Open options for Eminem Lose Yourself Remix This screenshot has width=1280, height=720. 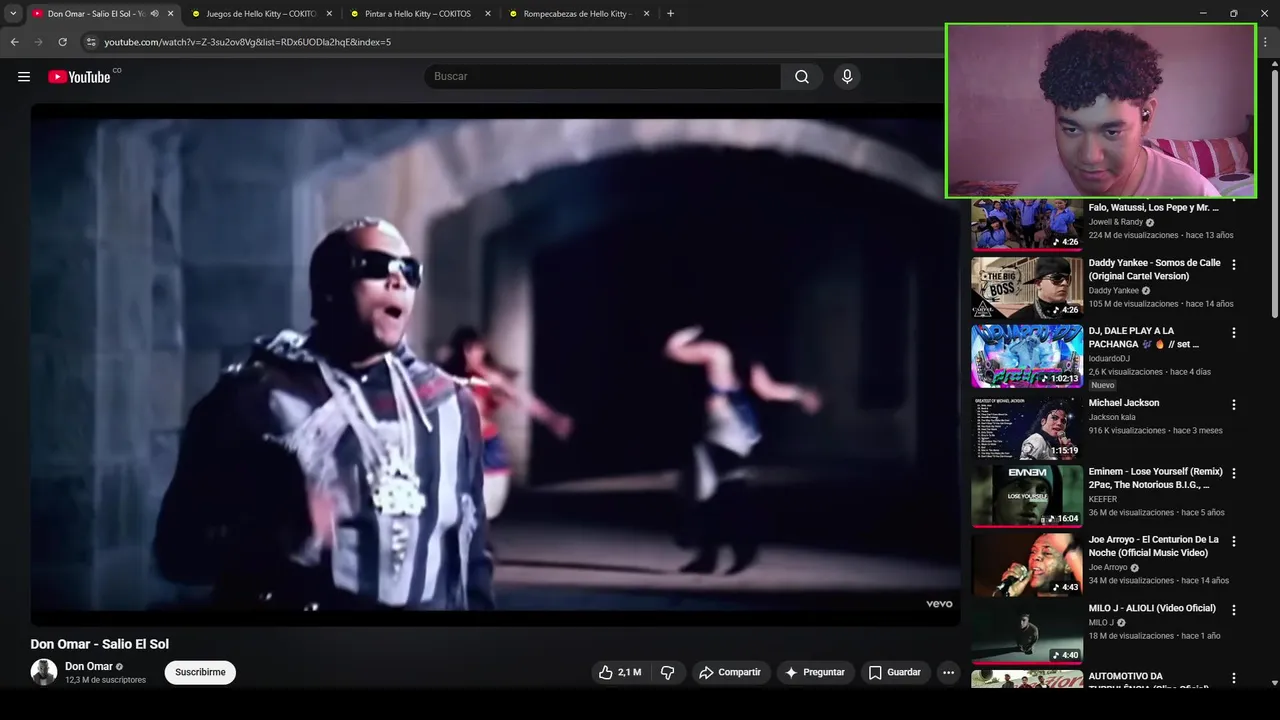[1234, 473]
